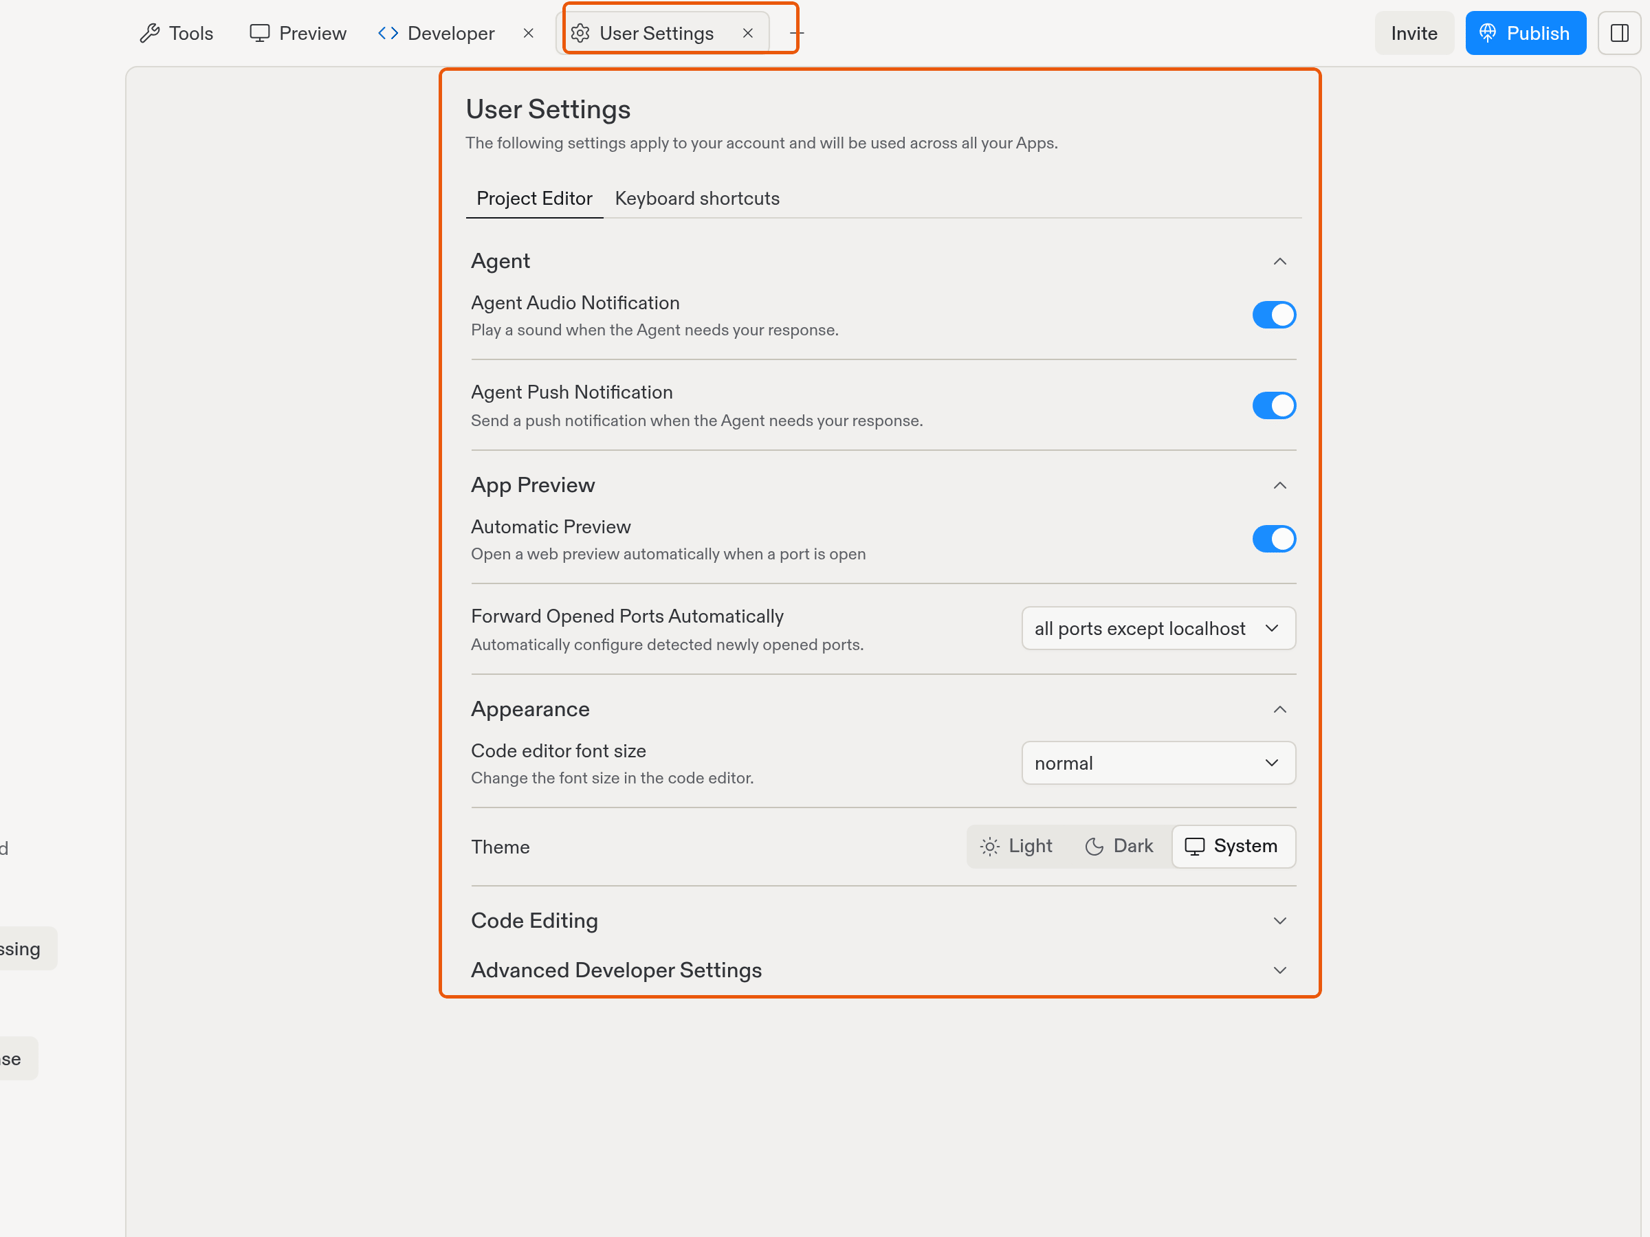Screen dimensions: 1650x1237
Task: Open the Developer tab
Action: 437,33
